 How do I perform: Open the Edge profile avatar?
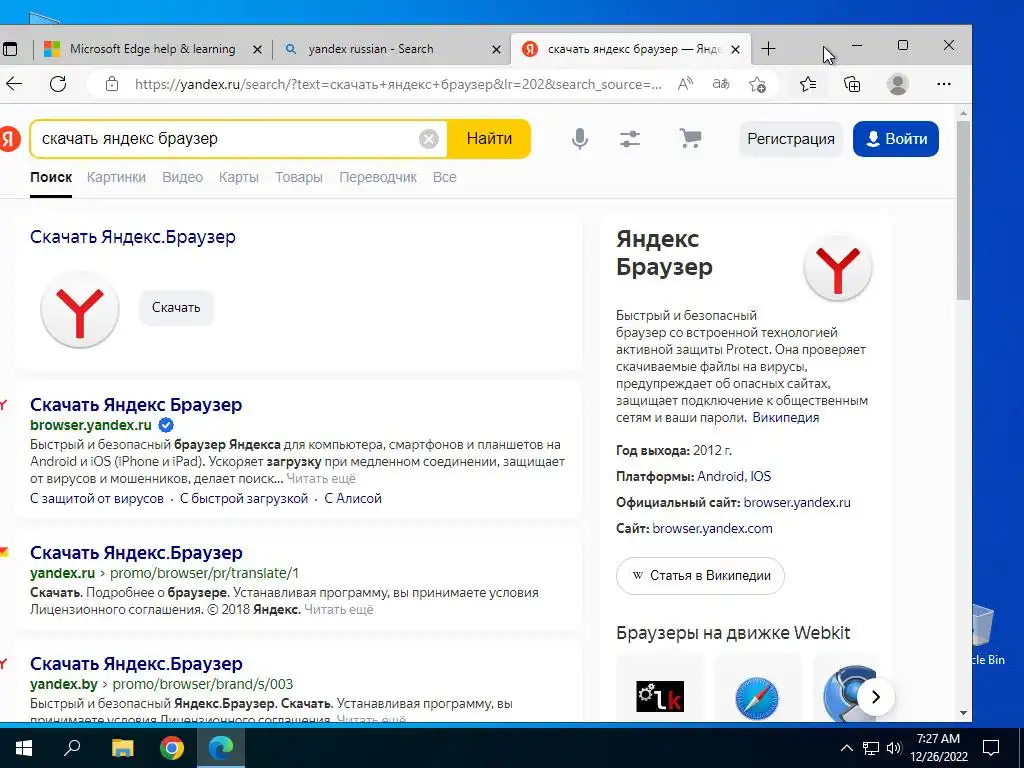898,84
